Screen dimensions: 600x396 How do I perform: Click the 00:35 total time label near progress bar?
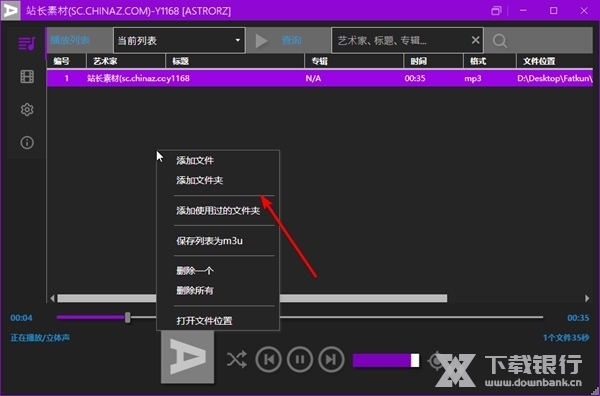coord(578,318)
